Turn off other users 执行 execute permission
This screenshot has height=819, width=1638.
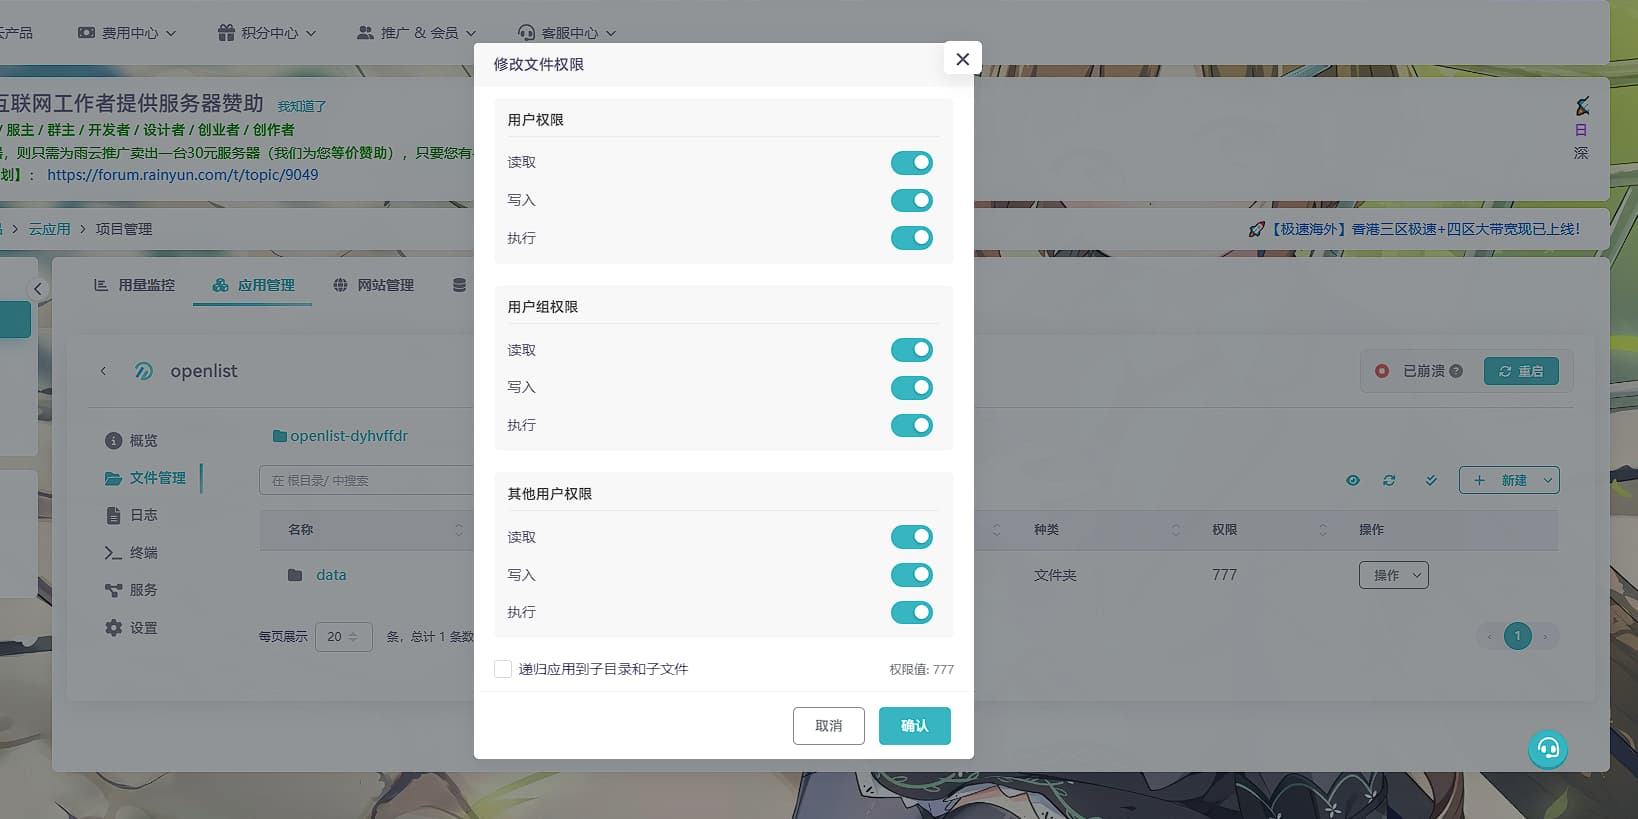[911, 613]
